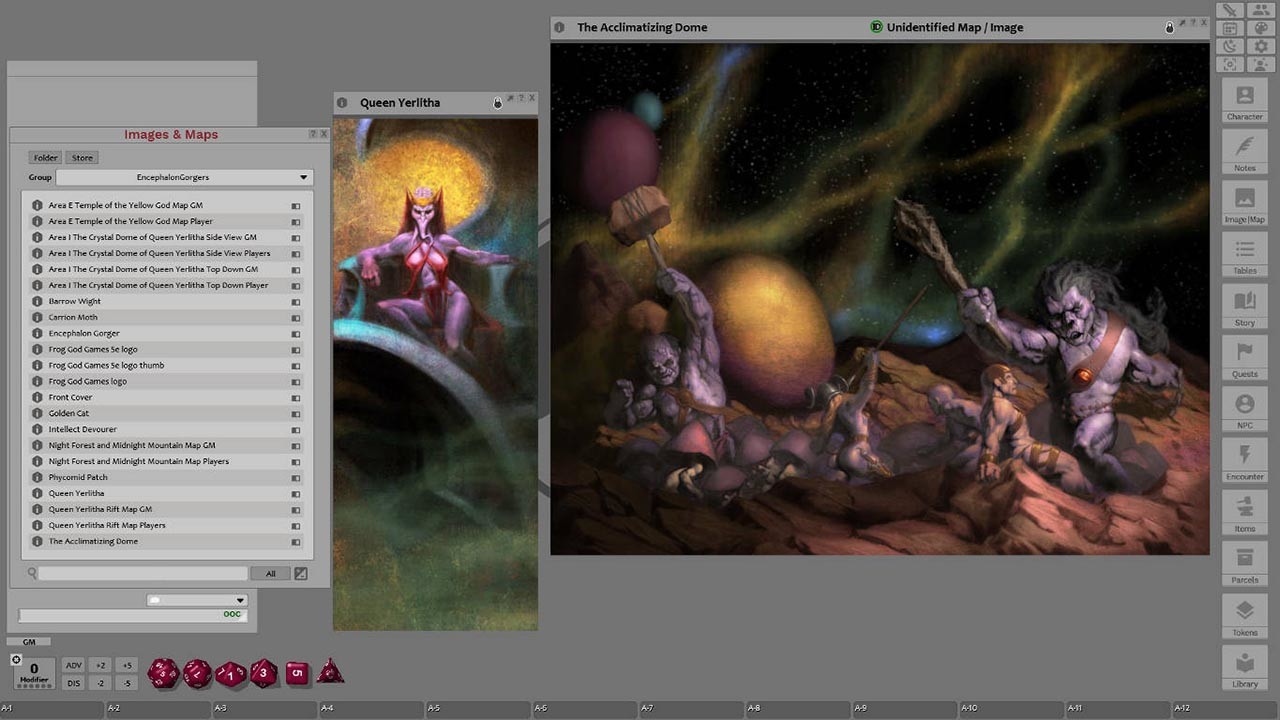Select the A-3 hotkey bar slot
Image resolution: width=1280 pixels, height=720 pixels.
click(x=266, y=709)
